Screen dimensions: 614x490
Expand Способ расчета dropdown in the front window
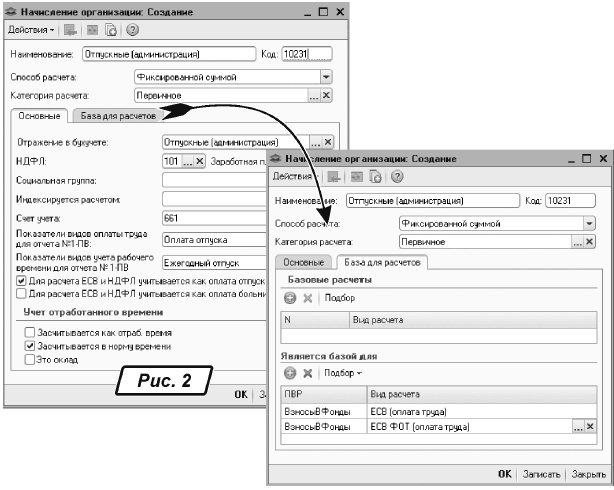coord(589,224)
